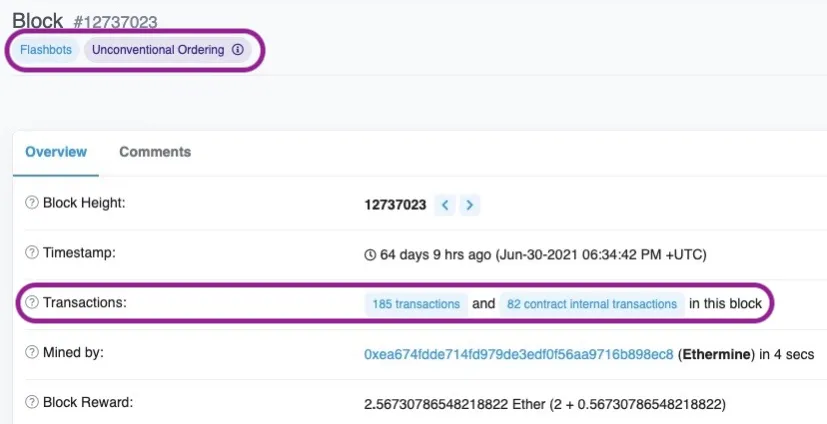Screen dimensions: 827x424
Task: Open the miner address 0xea674fdde714 link
Action: coord(519,354)
